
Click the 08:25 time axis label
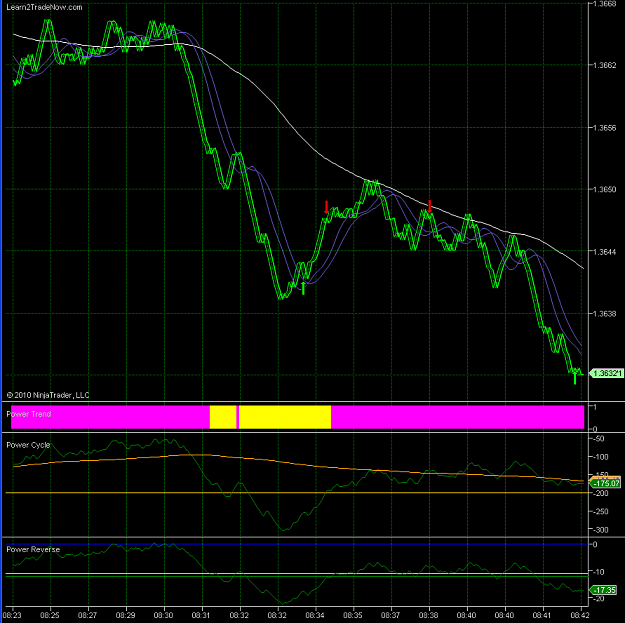(50, 615)
